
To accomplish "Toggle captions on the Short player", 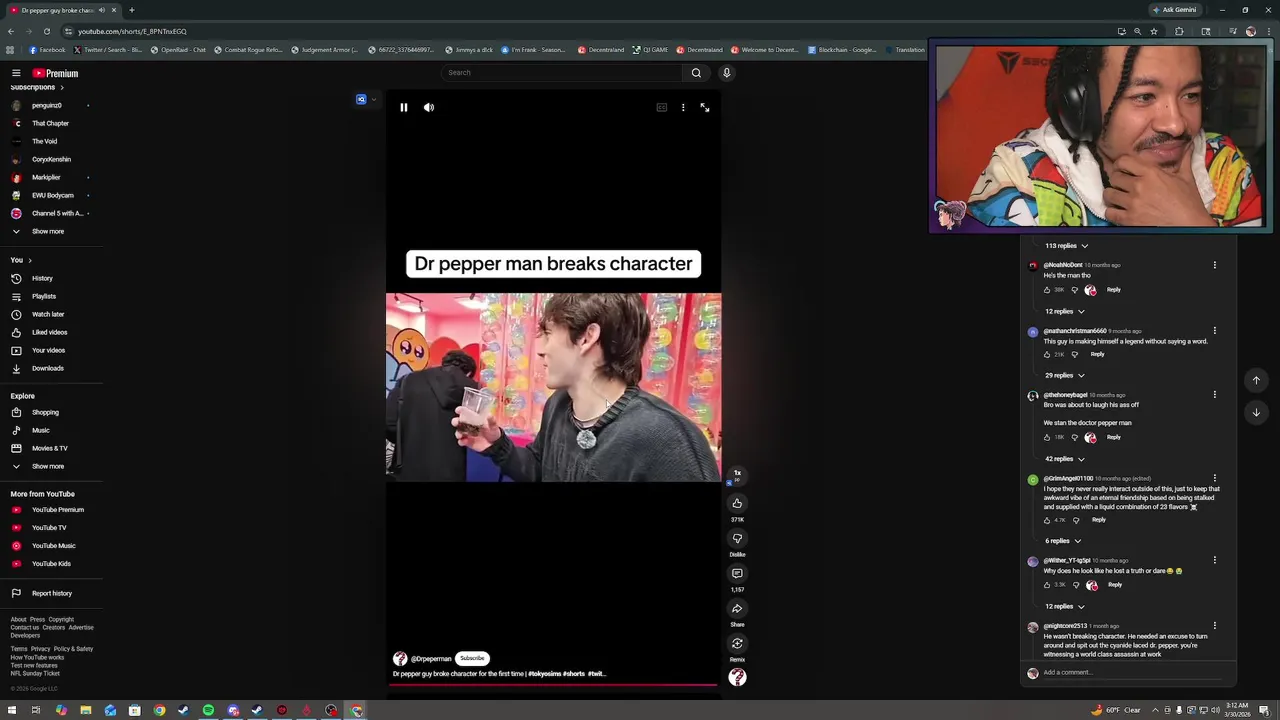I will [662, 107].
